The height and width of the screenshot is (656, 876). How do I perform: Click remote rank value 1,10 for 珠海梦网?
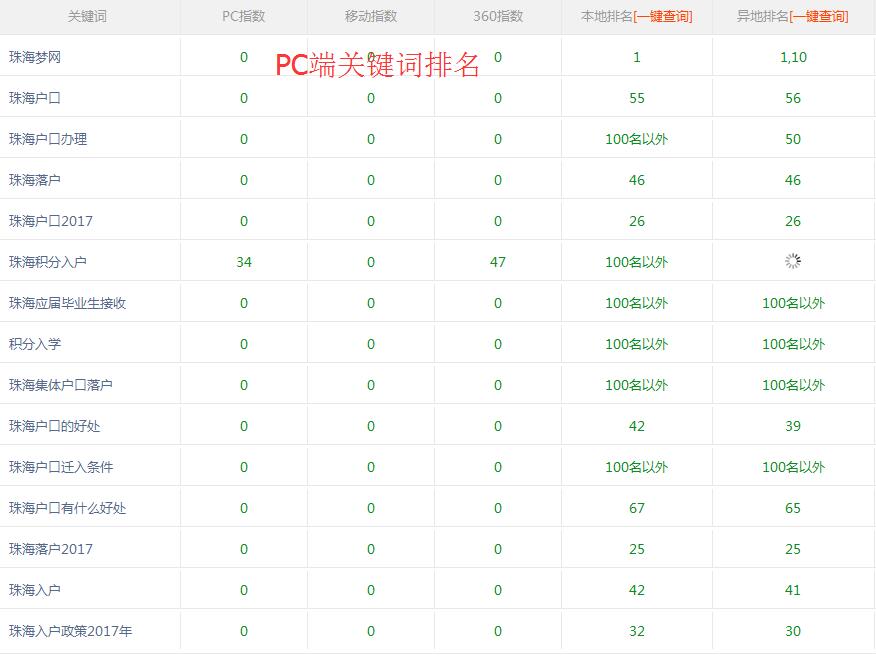(793, 57)
